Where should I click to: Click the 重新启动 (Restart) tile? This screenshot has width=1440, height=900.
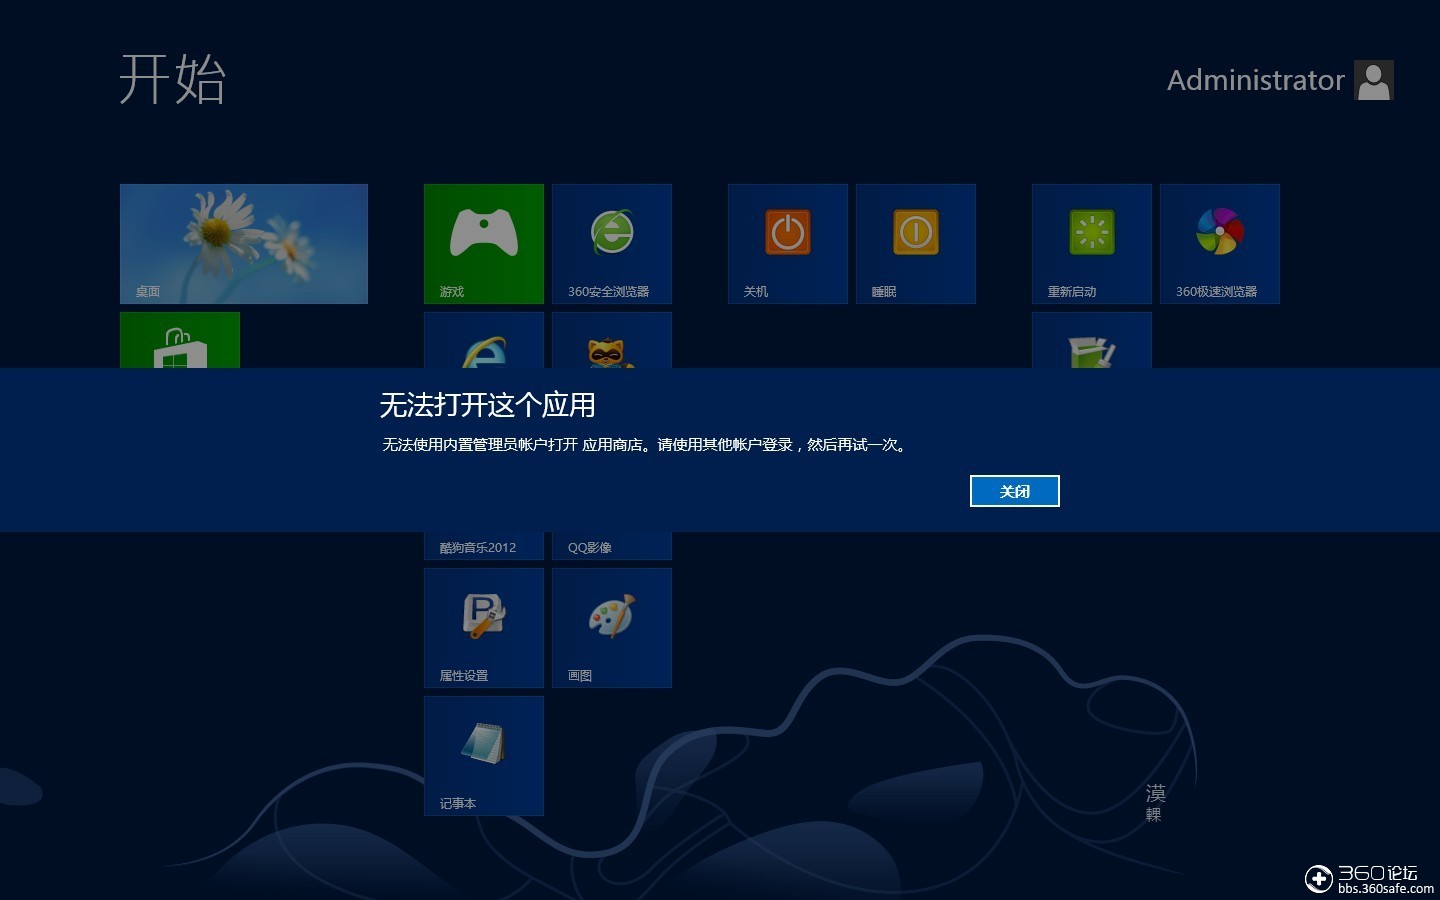1090,243
